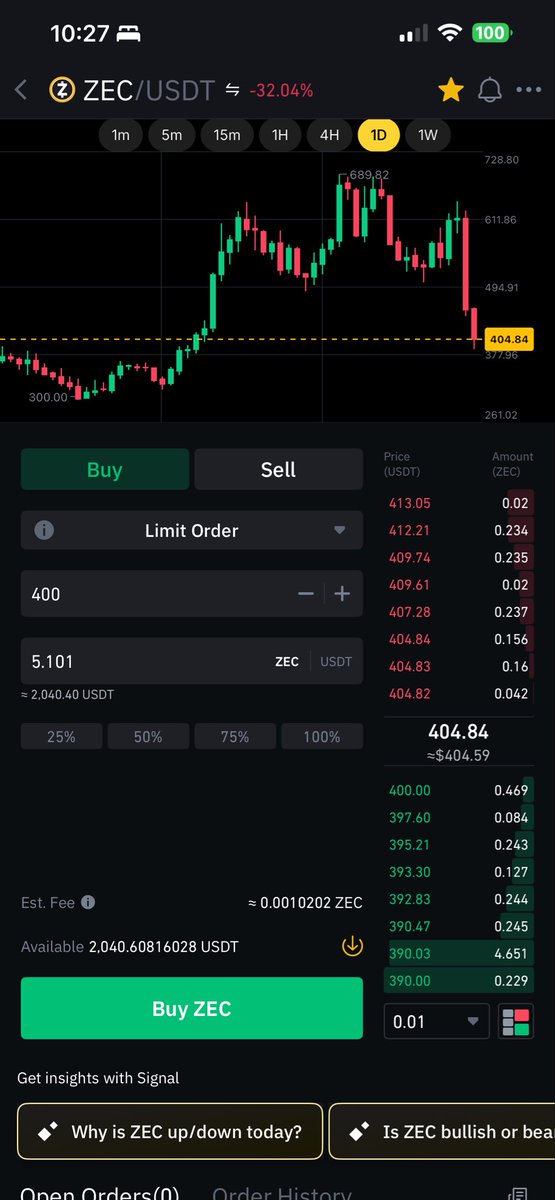Tap the order book layout icon

(517, 1022)
